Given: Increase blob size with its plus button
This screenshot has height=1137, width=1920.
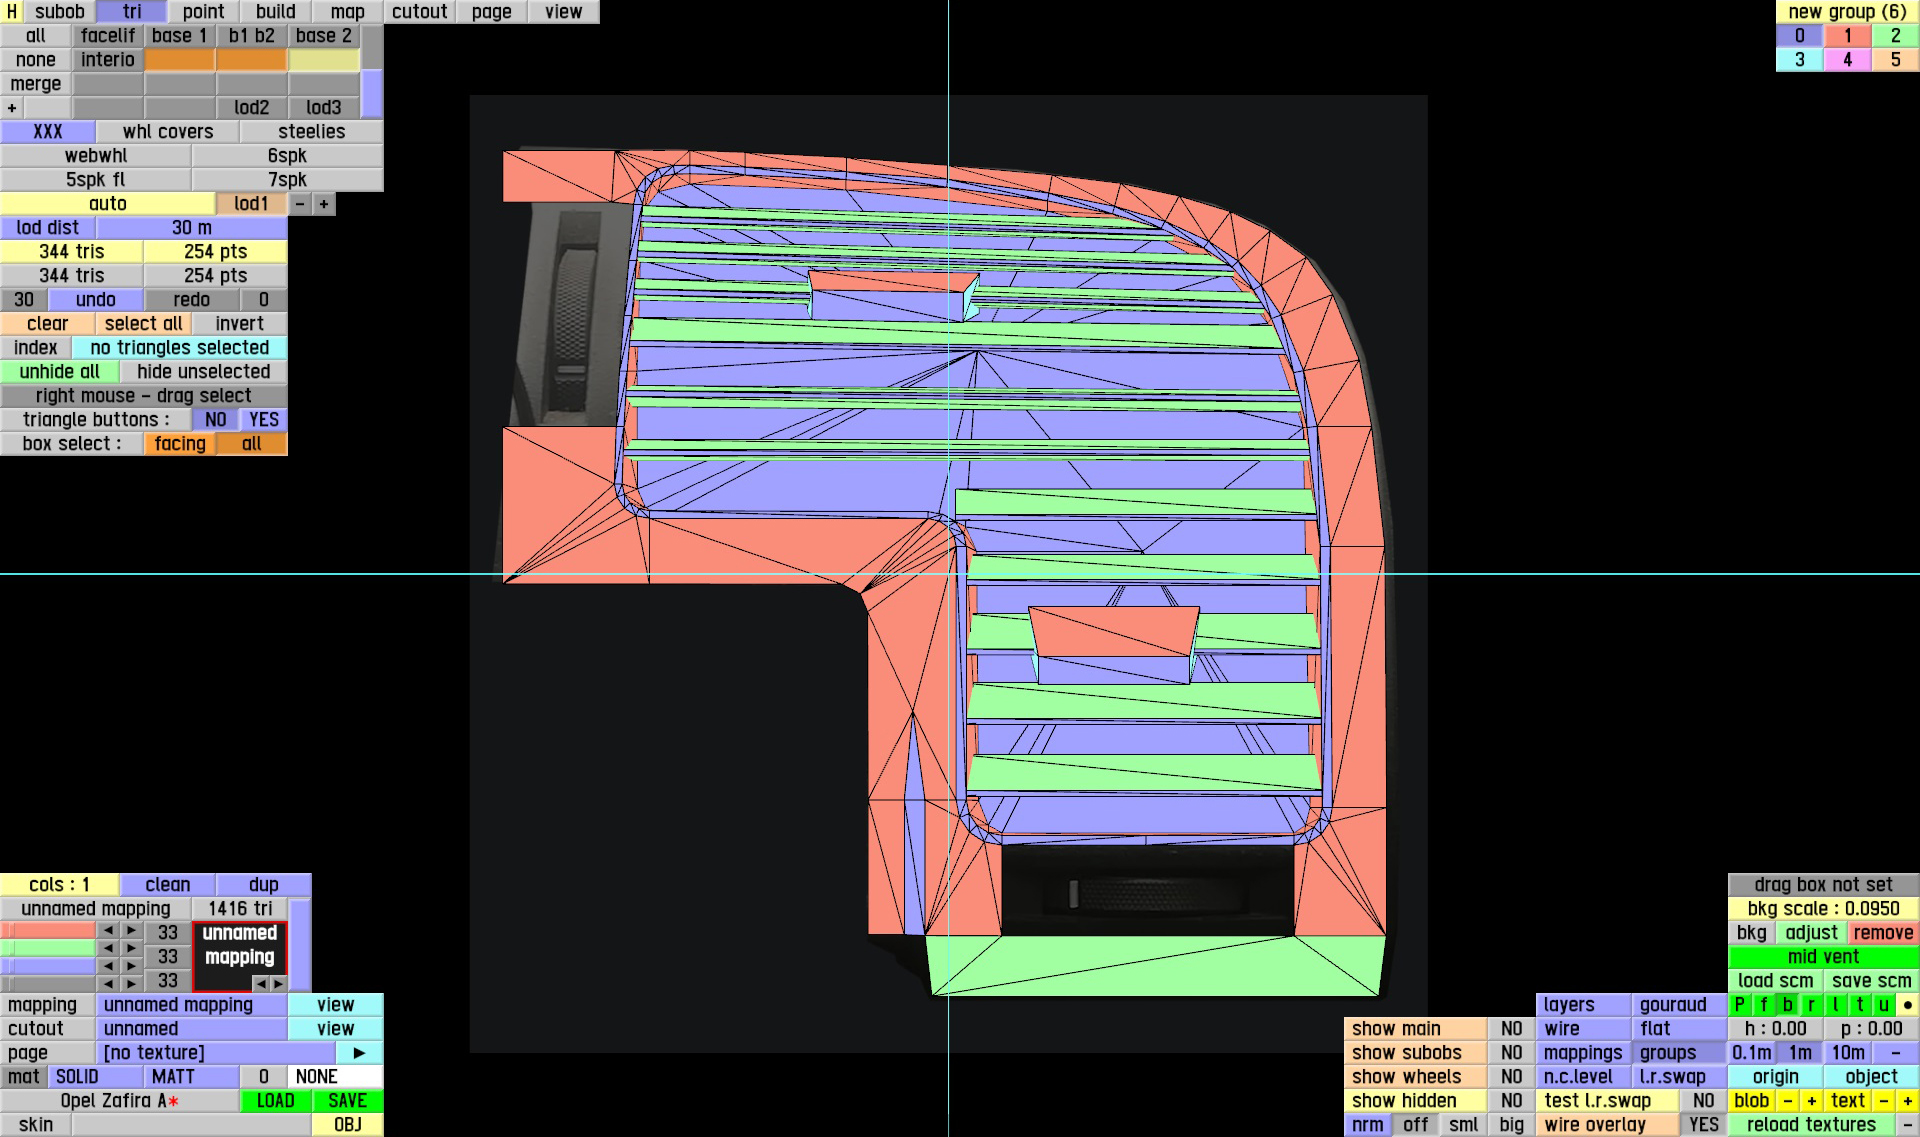Looking at the screenshot, I should pos(1811,1101).
